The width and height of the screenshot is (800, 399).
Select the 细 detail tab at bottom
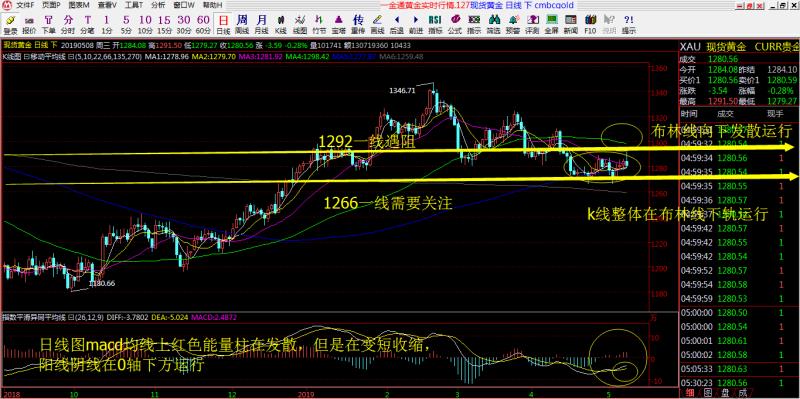point(689,393)
